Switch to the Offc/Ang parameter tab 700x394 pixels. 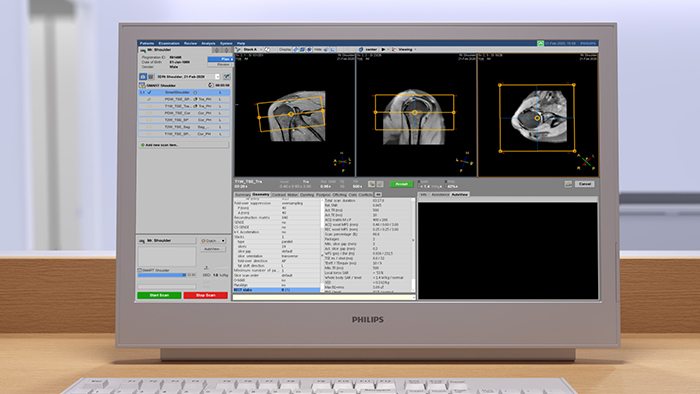tap(340, 195)
